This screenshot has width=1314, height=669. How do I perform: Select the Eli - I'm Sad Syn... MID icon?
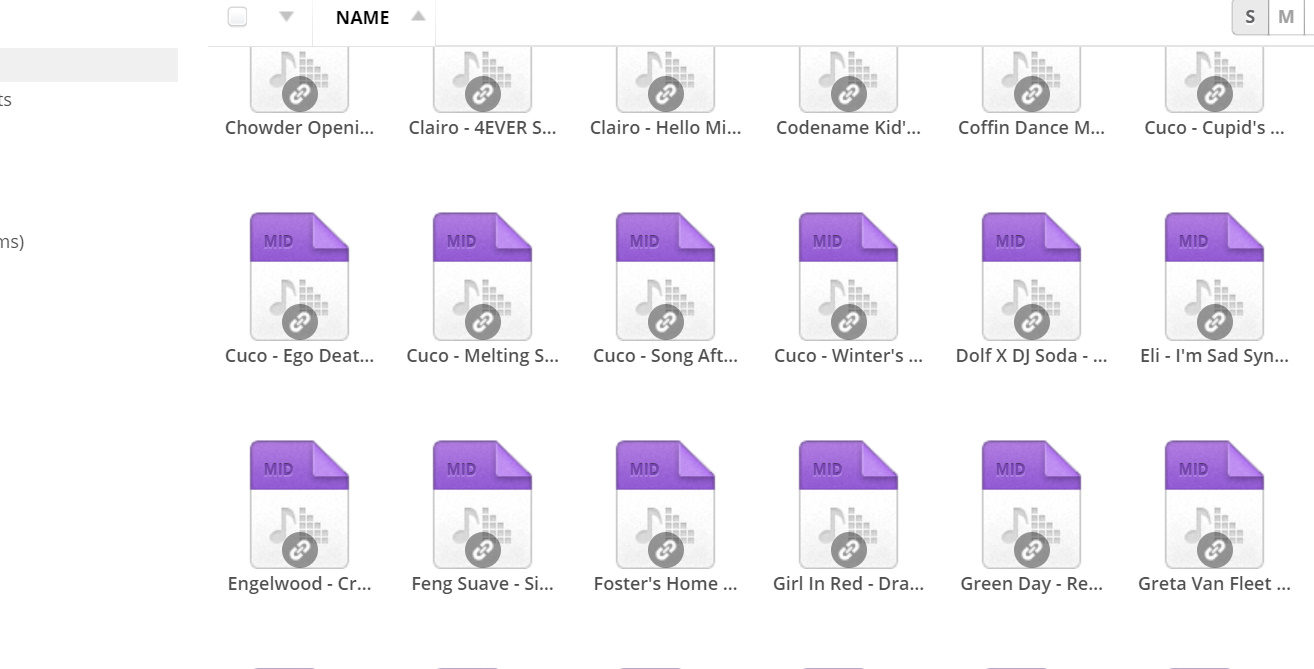point(1214,276)
